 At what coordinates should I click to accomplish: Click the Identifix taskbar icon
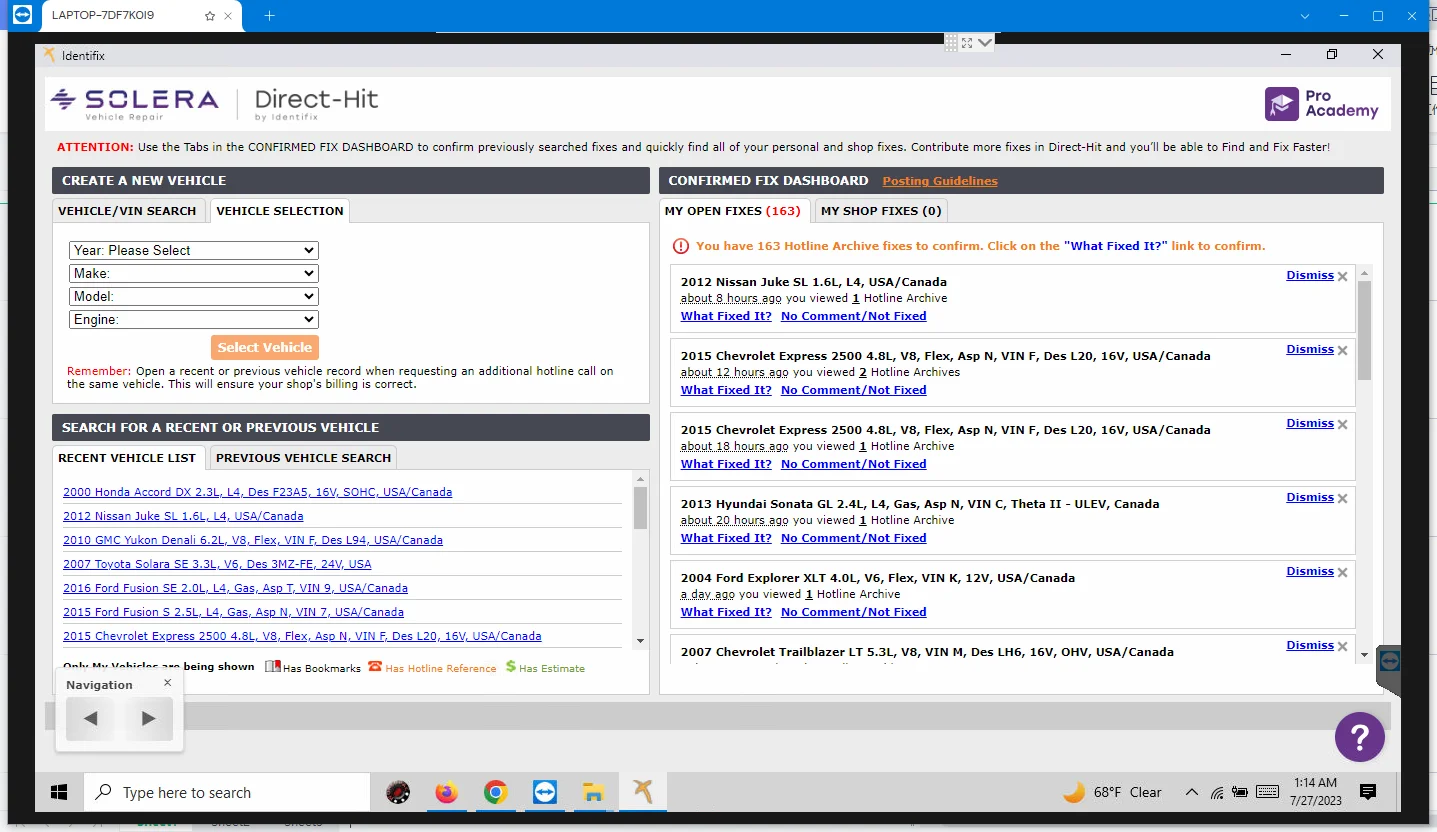(642, 792)
